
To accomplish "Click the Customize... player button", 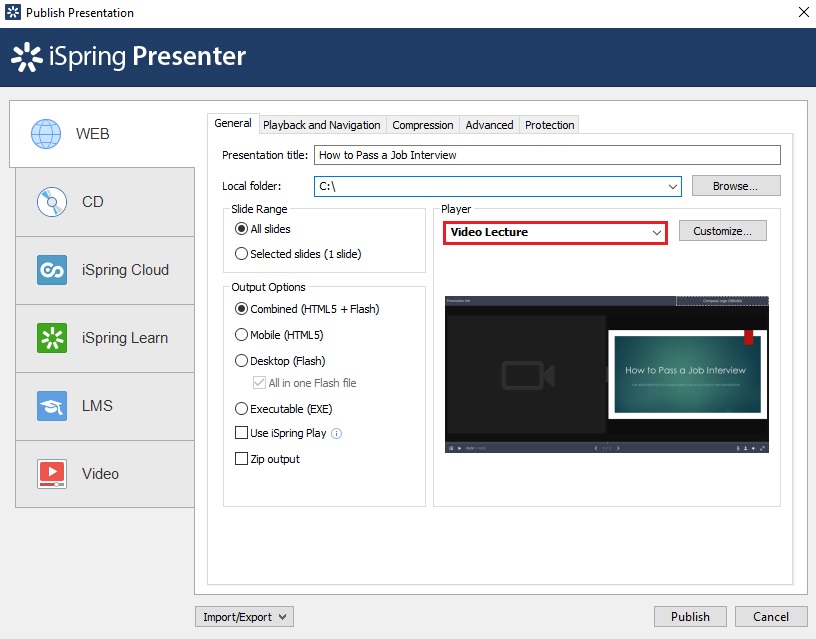I will (x=722, y=231).
